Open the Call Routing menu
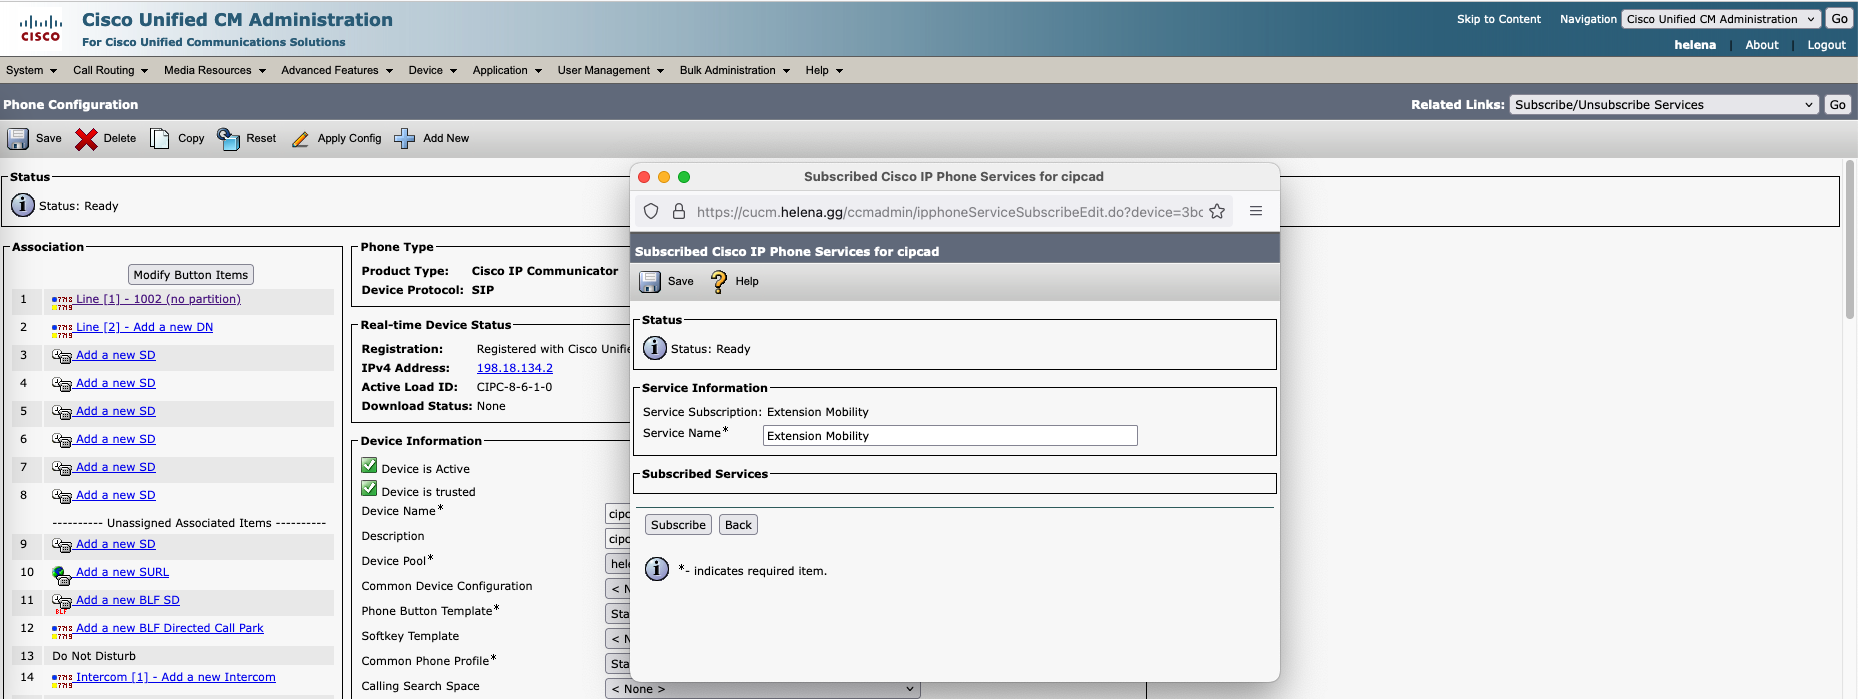Viewport: 1858px width, 699px height. (x=110, y=71)
